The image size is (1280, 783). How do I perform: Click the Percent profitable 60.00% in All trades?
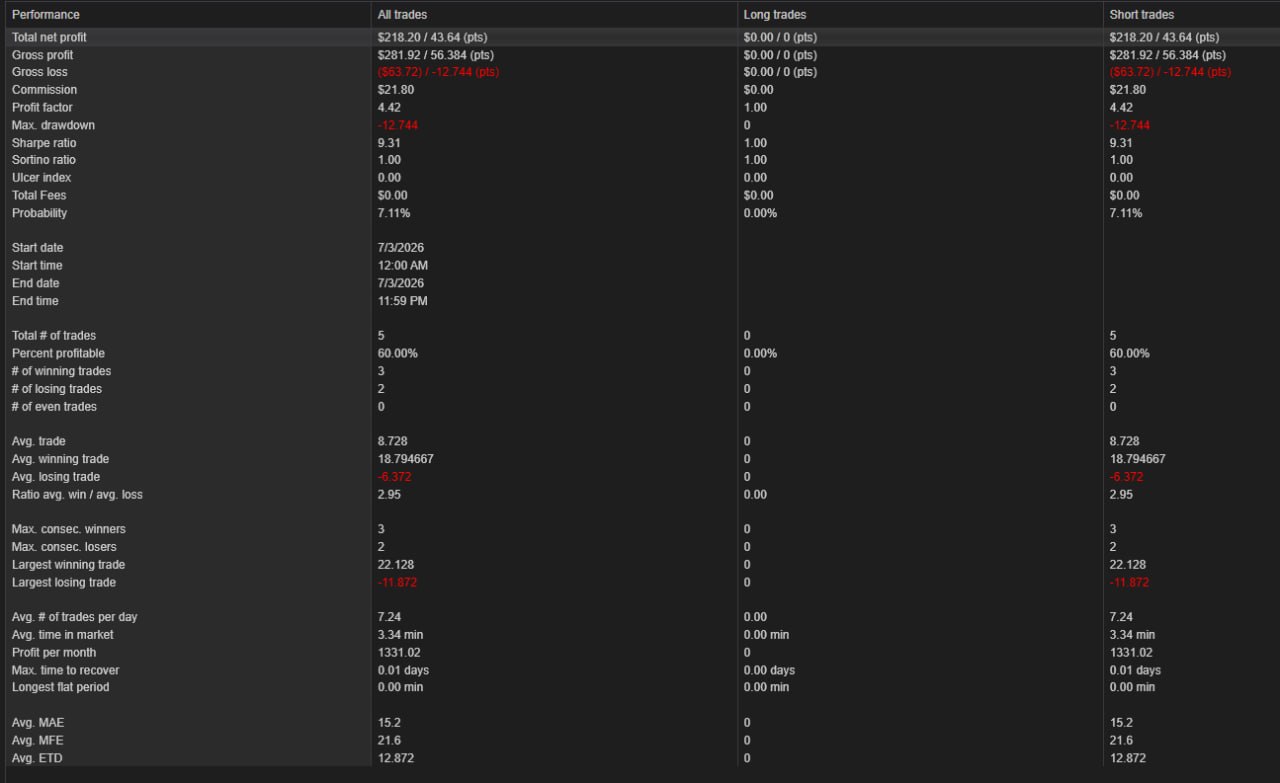(x=398, y=354)
